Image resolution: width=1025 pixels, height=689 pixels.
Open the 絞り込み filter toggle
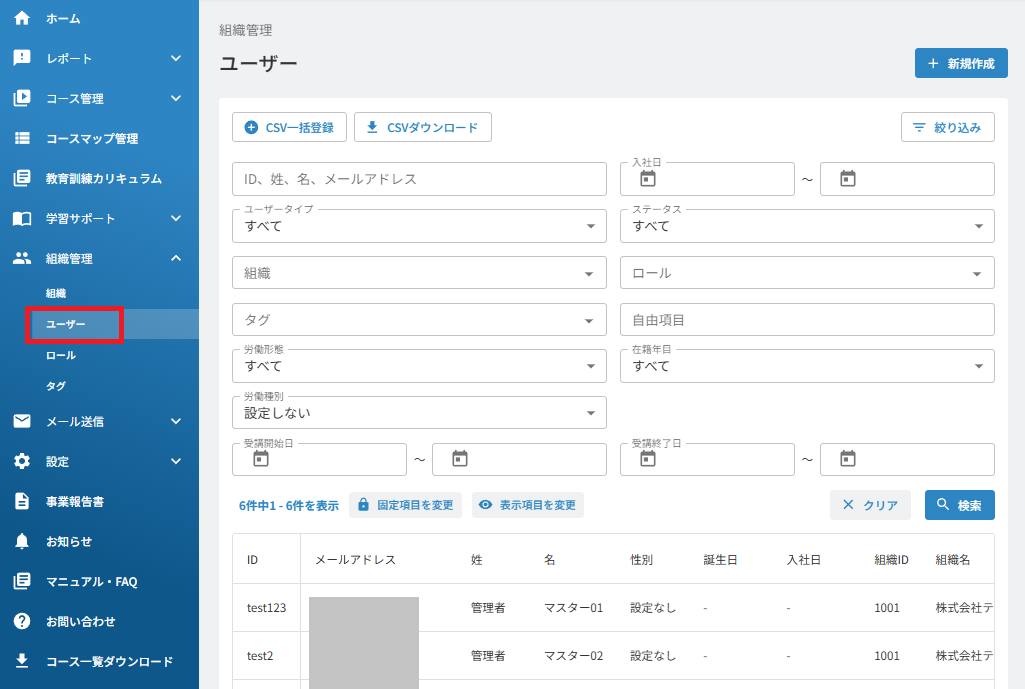947,127
